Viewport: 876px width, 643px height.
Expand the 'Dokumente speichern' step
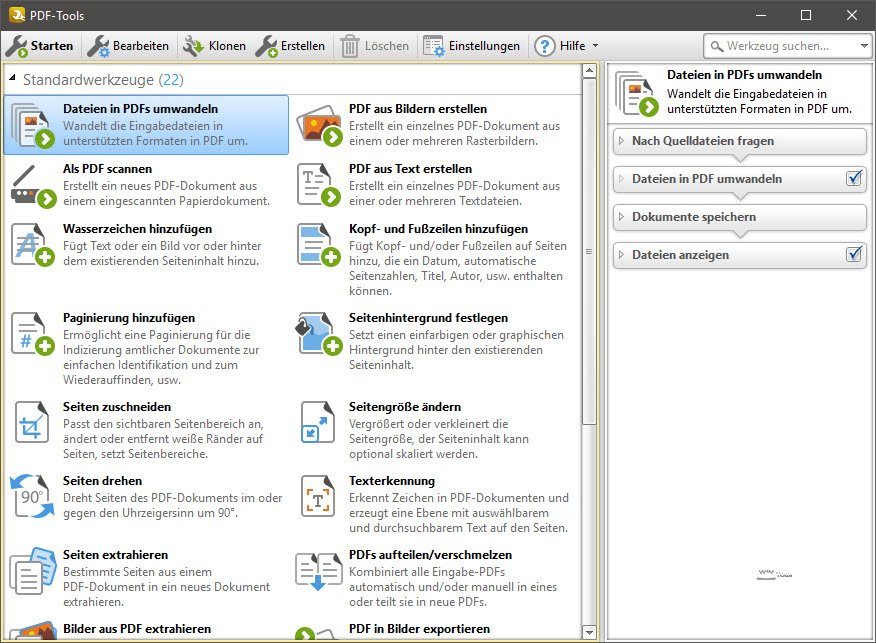tap(621, 217)
